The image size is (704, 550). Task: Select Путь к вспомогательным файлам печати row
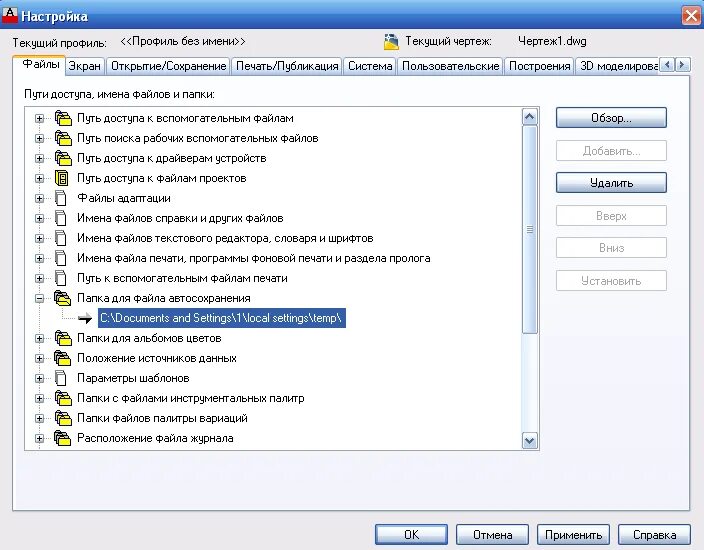182,278
